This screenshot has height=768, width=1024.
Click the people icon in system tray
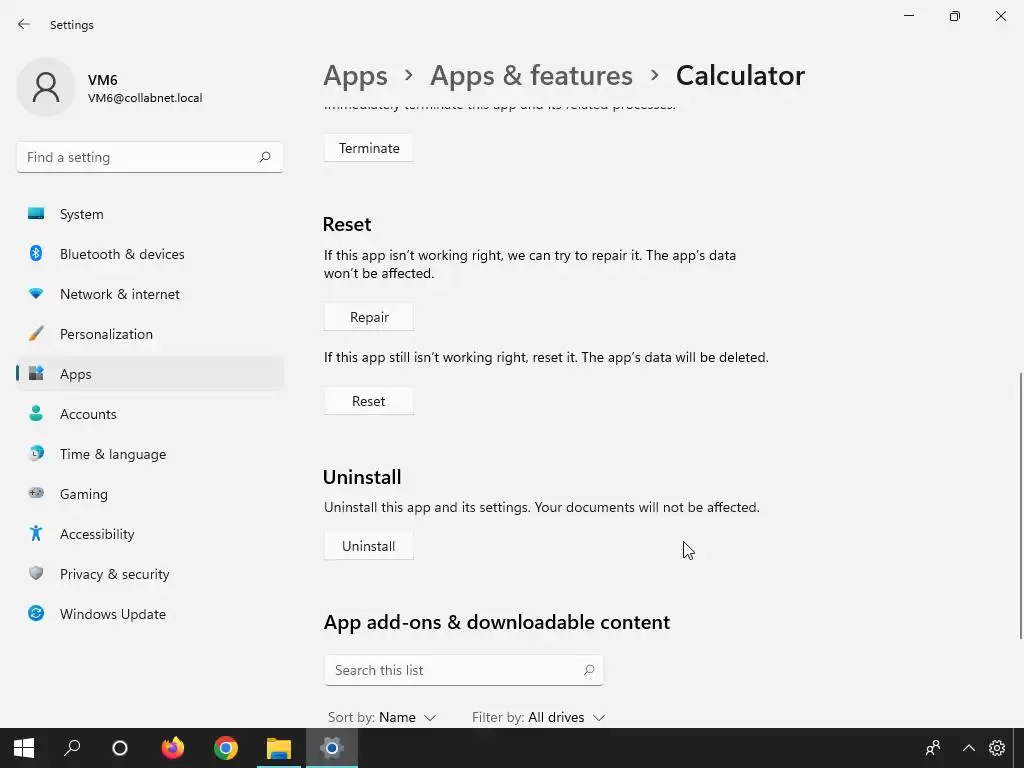coord(933,748)
